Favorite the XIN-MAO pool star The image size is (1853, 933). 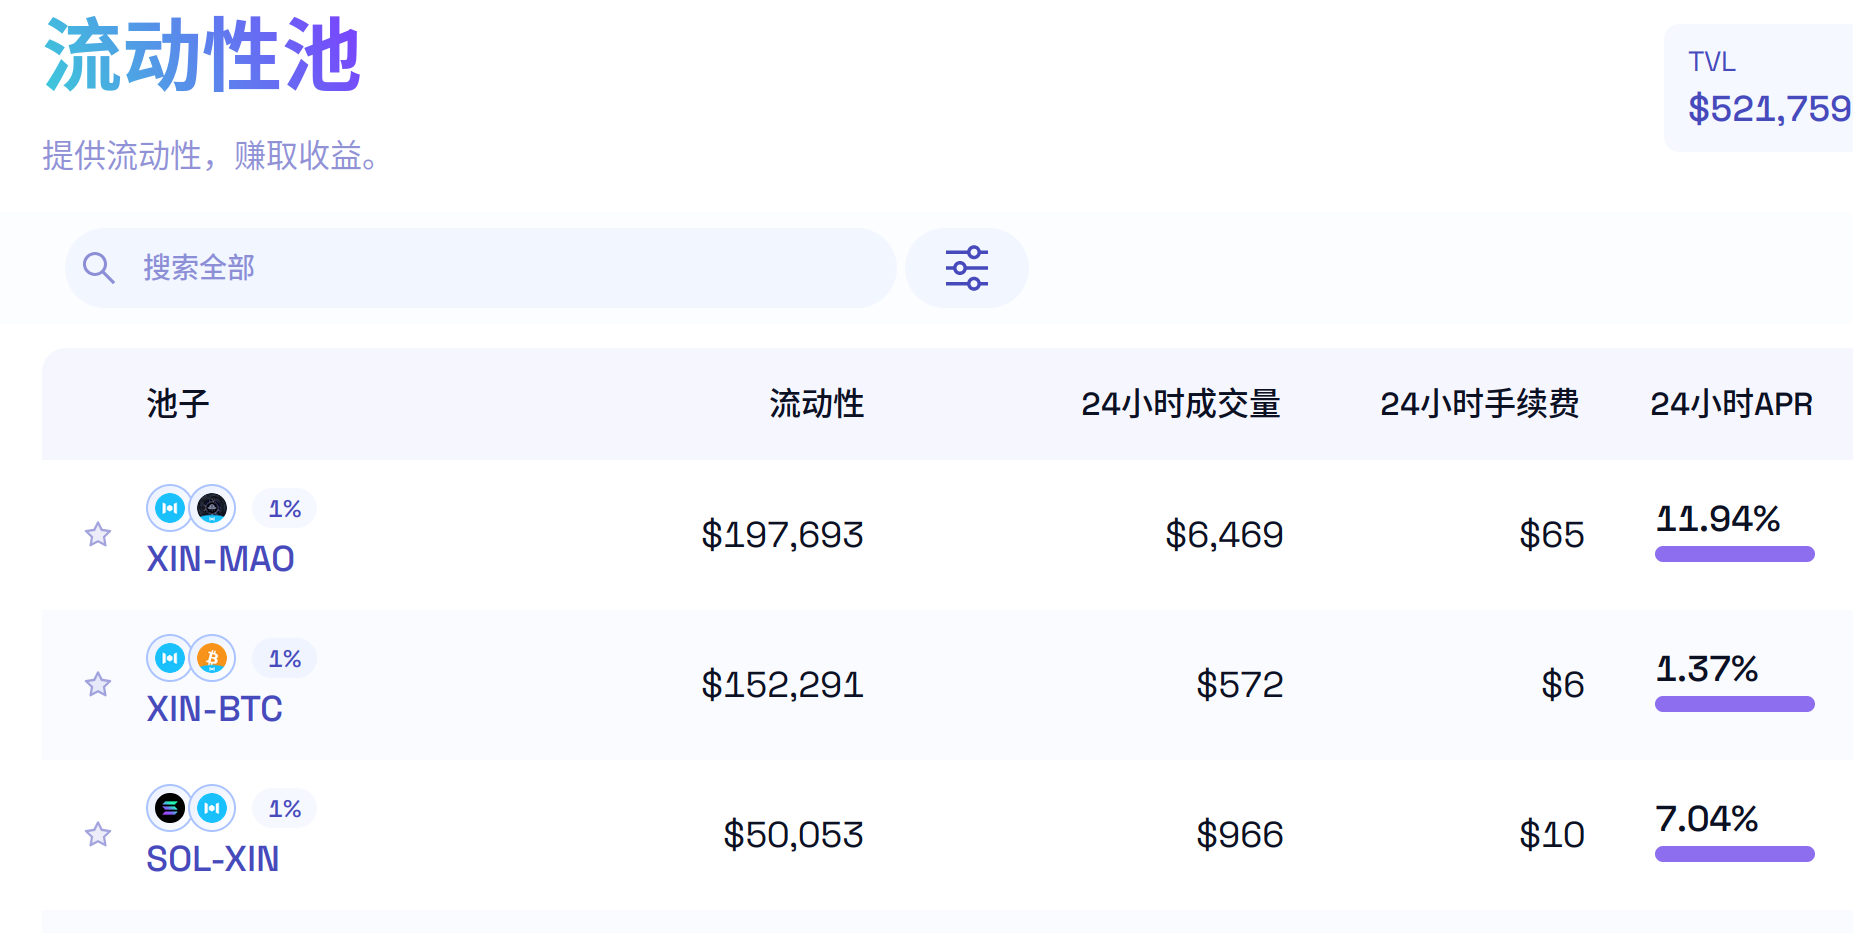(x=98, y=535)
